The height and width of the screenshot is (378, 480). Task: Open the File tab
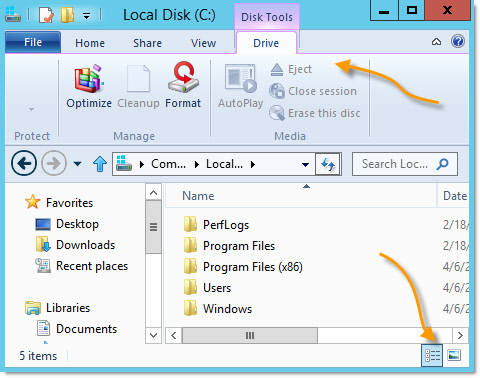pyautogui.click(x=33, y=42)
